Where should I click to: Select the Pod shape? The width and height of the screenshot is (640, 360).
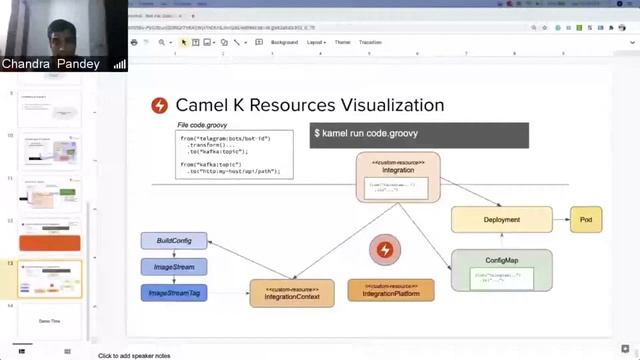click(586, 220)
